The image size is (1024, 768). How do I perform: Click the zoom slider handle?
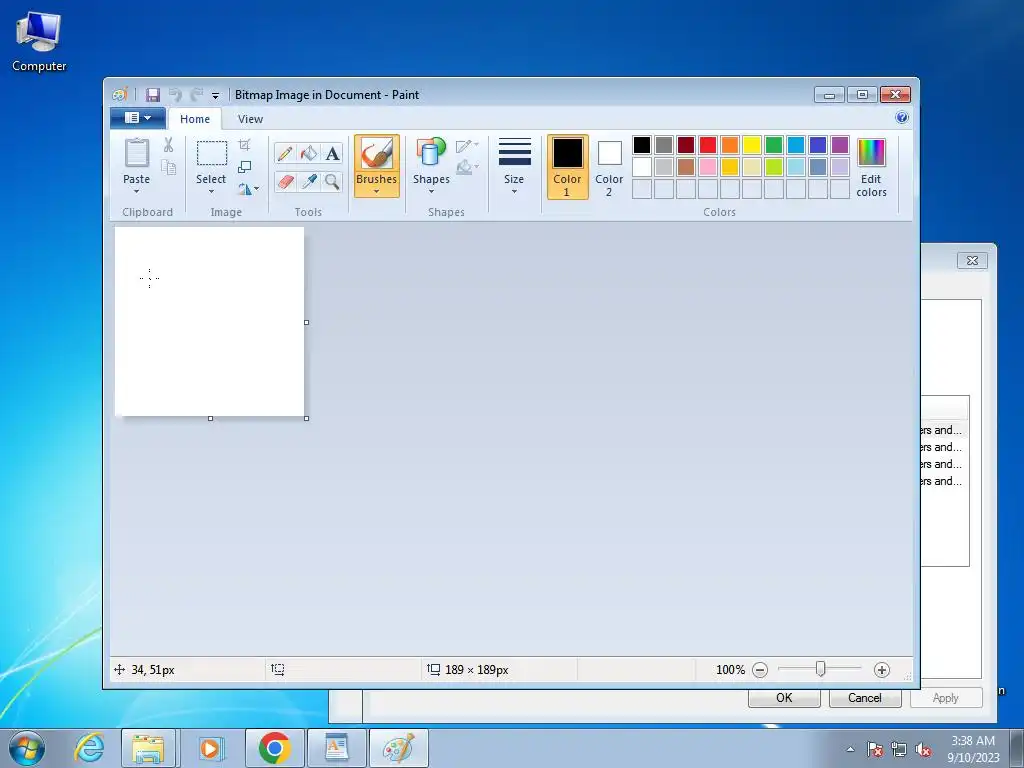point(820,669)
